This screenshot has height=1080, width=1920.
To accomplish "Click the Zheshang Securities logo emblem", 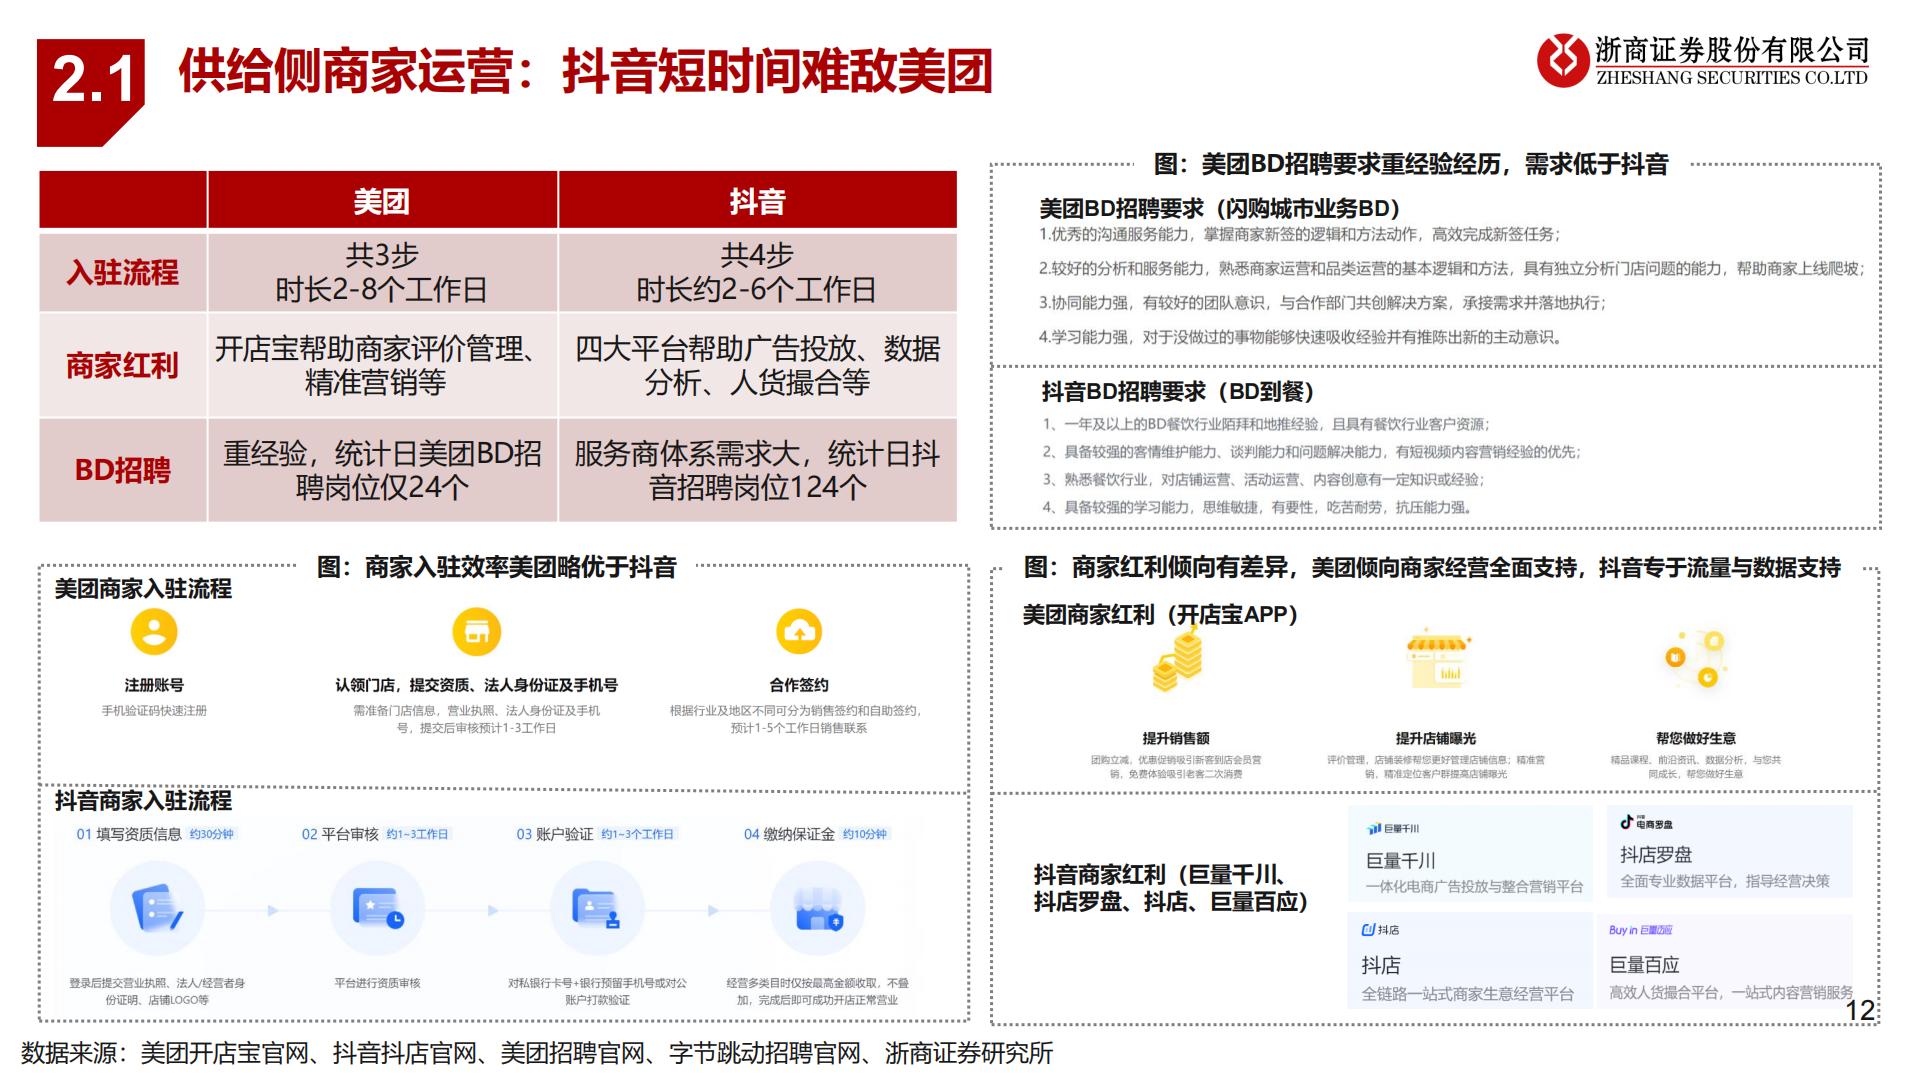I will point(1563,59).
